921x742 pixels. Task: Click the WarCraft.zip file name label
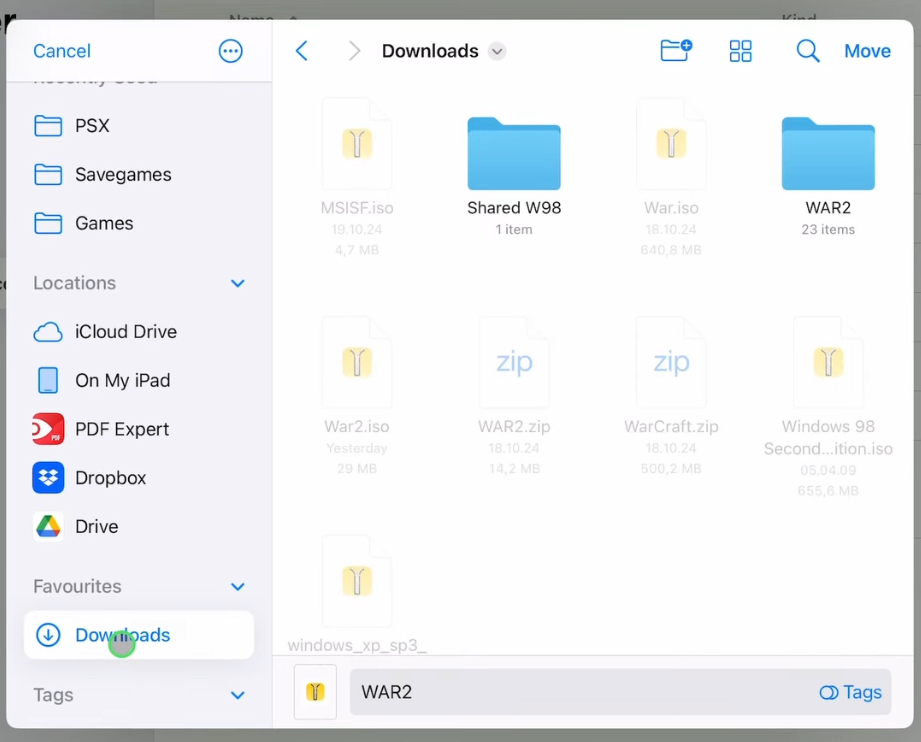click(x=671, y=427)
